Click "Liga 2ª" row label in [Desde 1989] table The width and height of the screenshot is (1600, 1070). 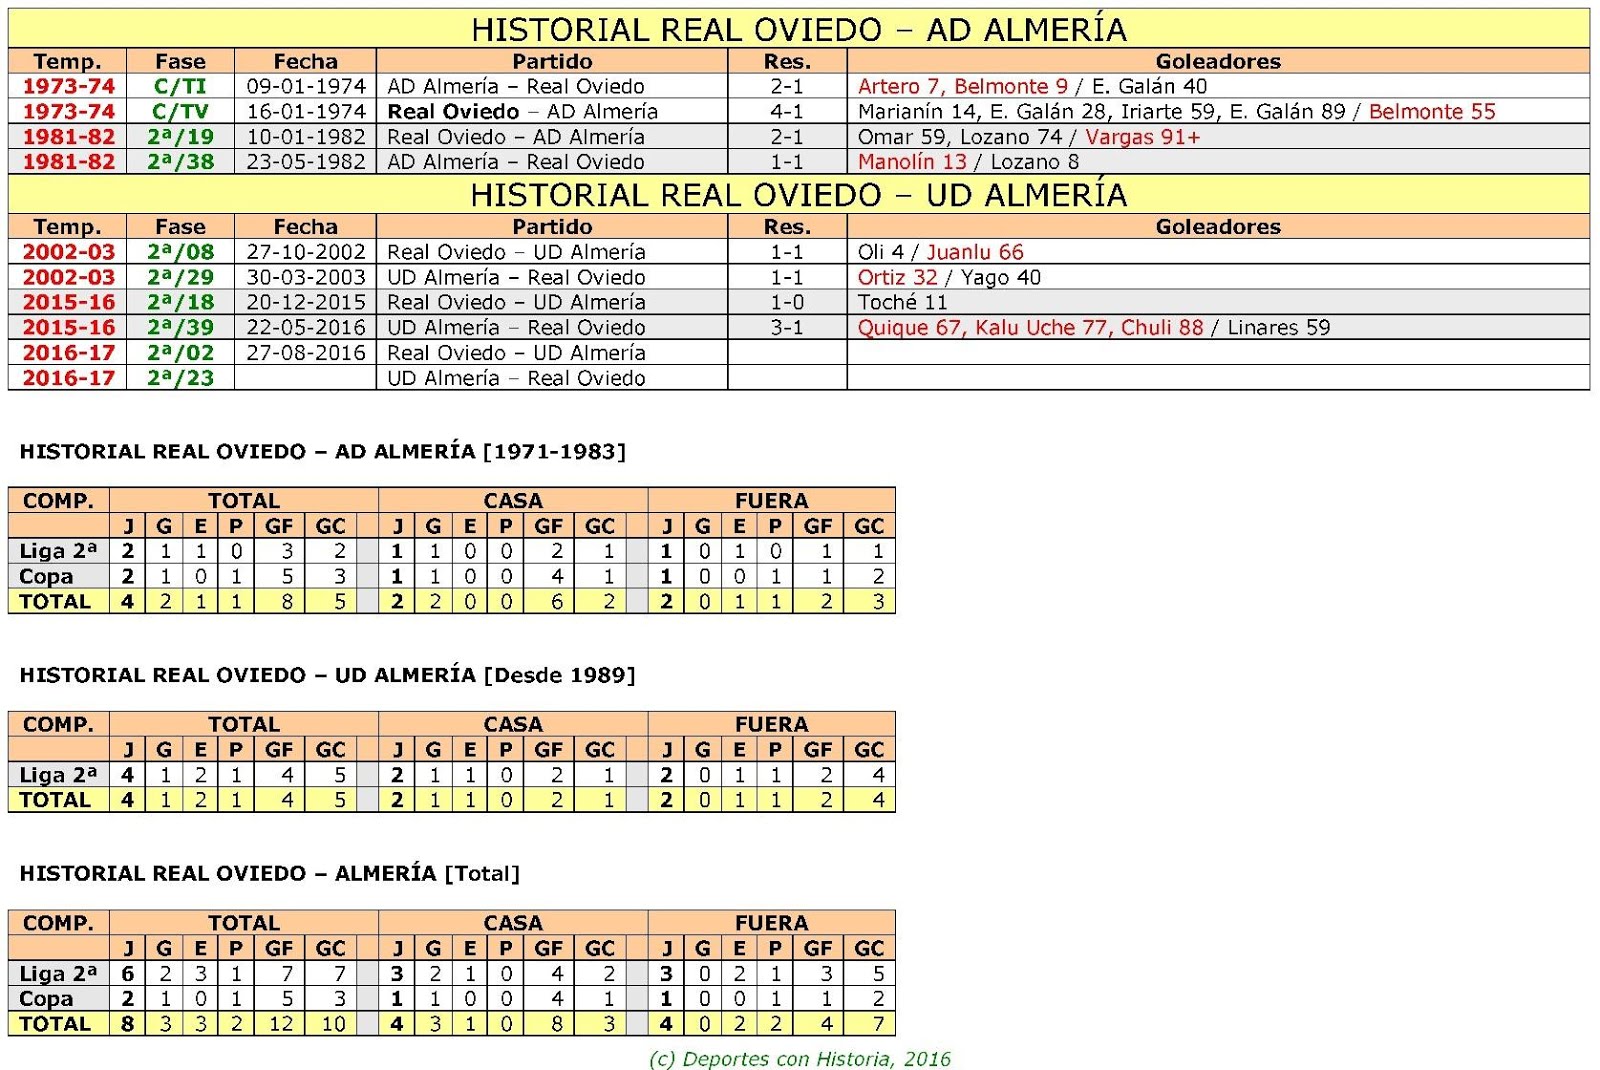pos(58,774)
